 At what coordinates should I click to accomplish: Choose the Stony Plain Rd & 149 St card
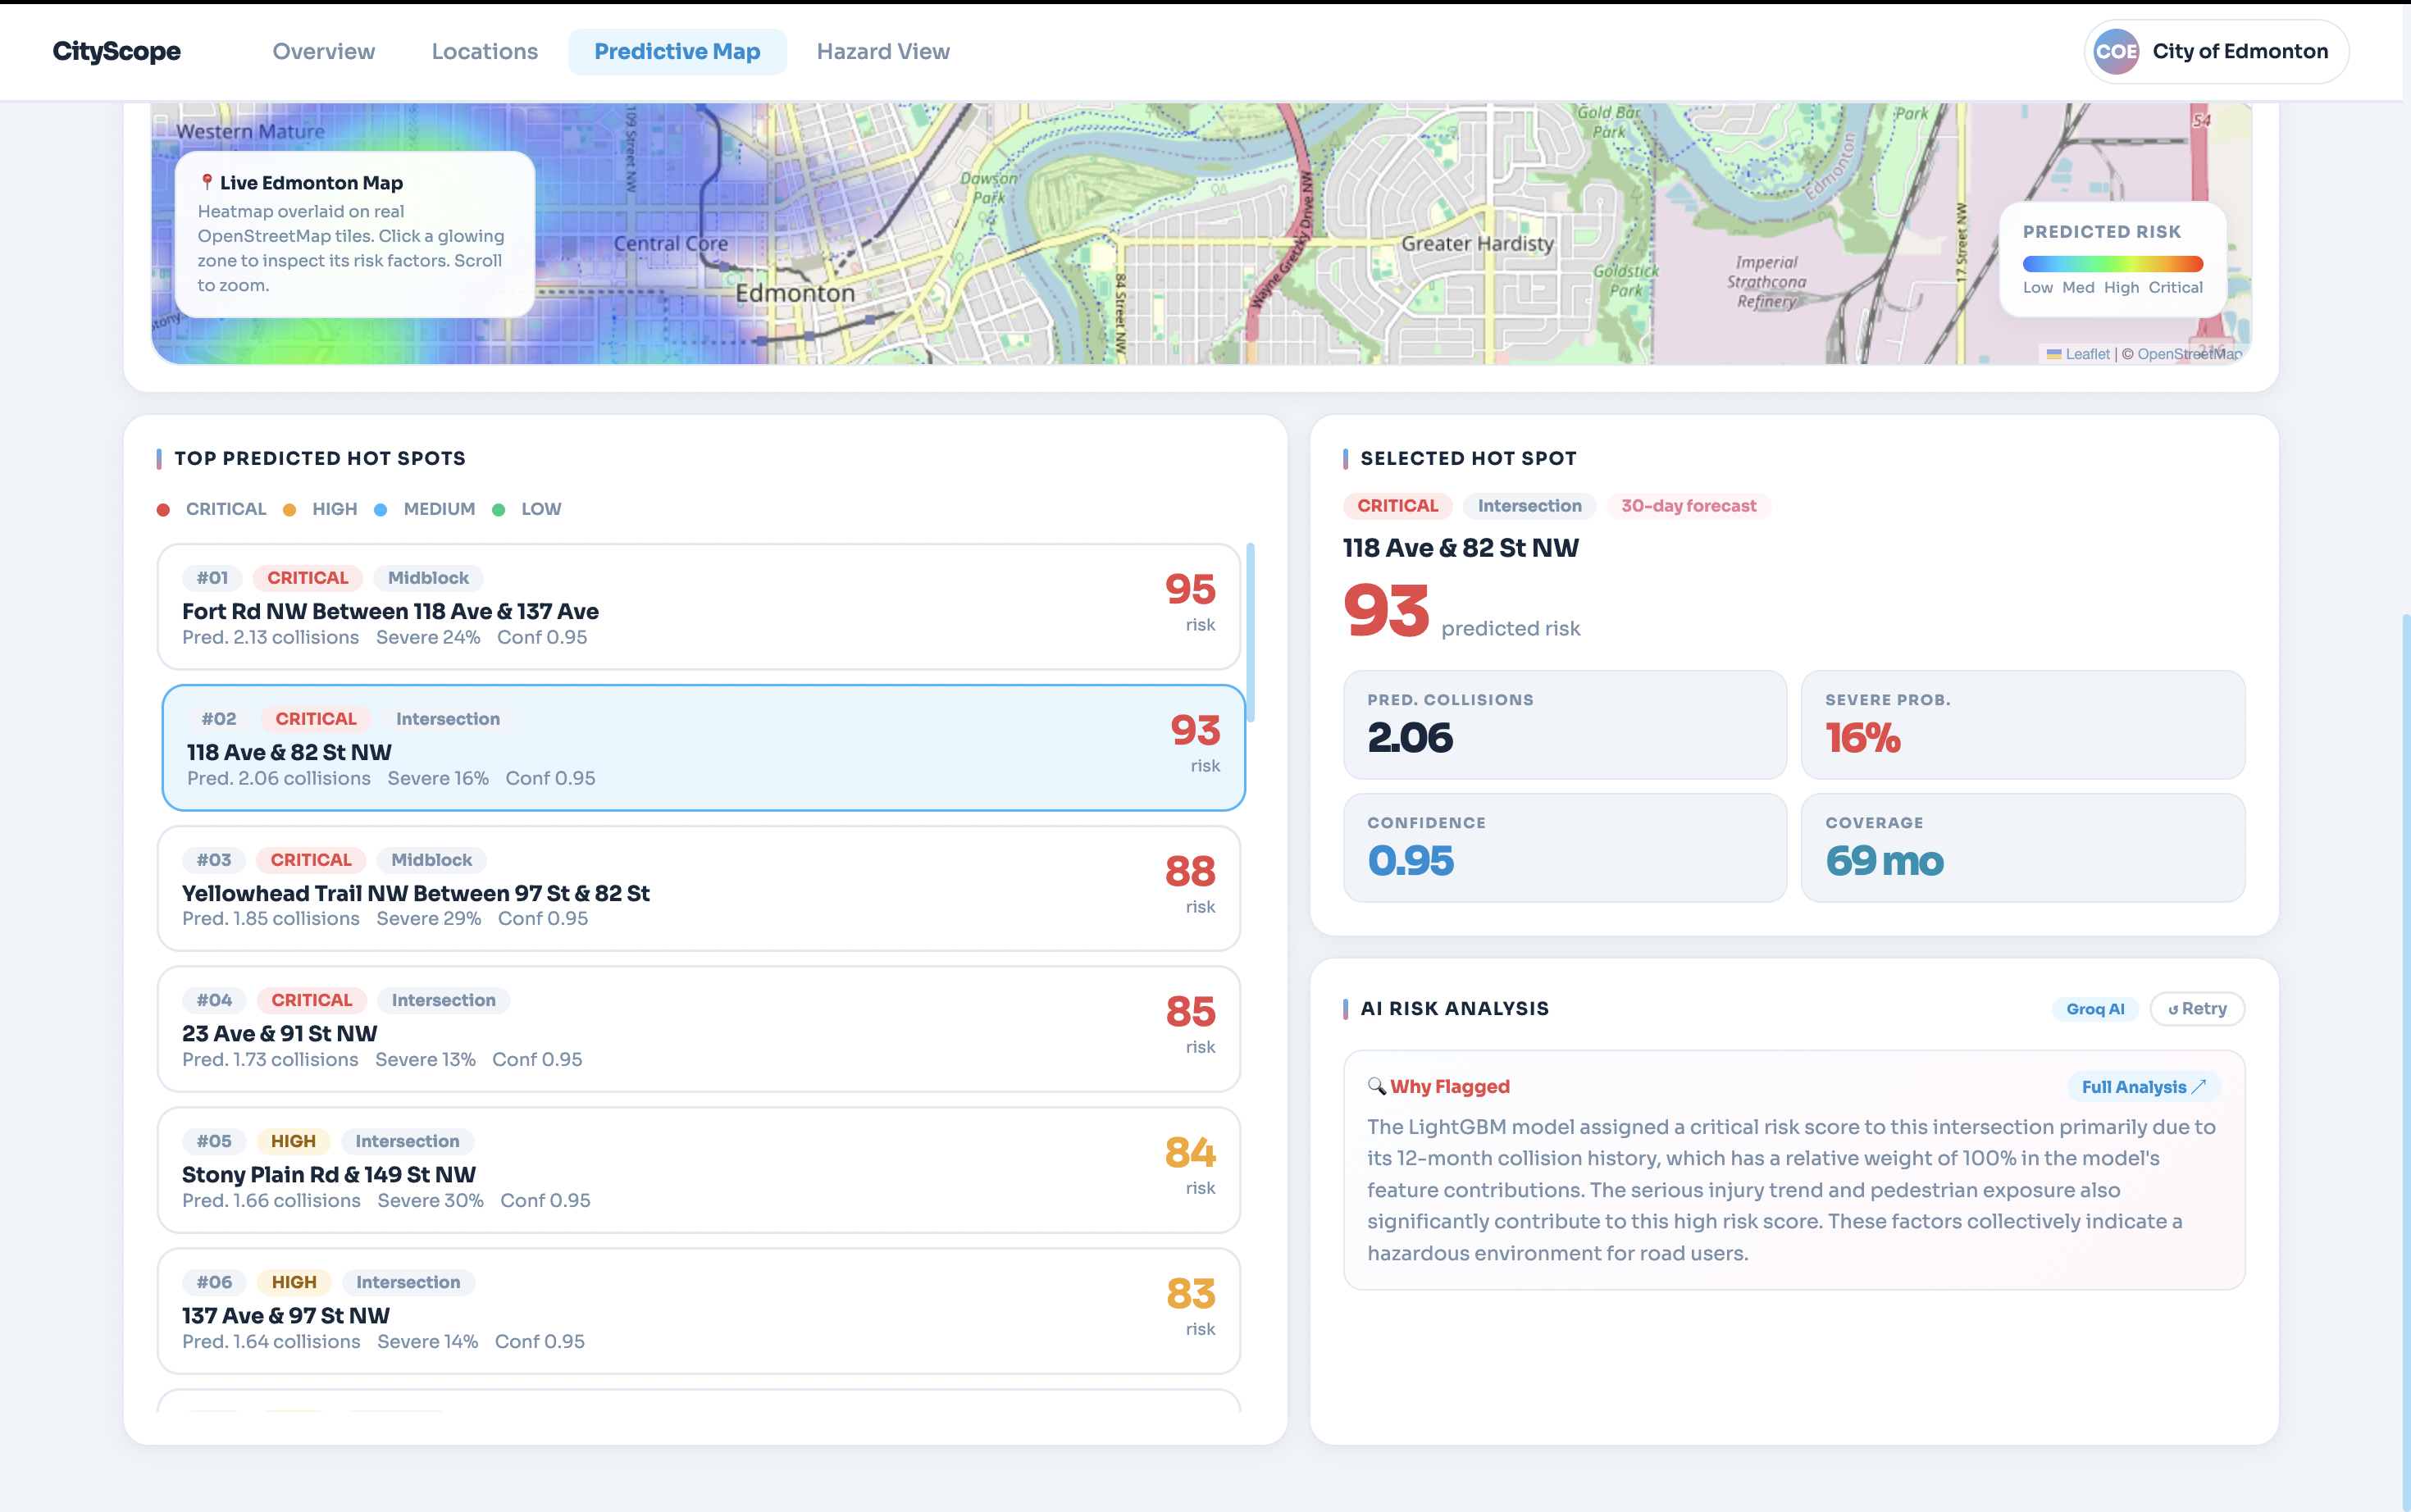[698, 1170]
